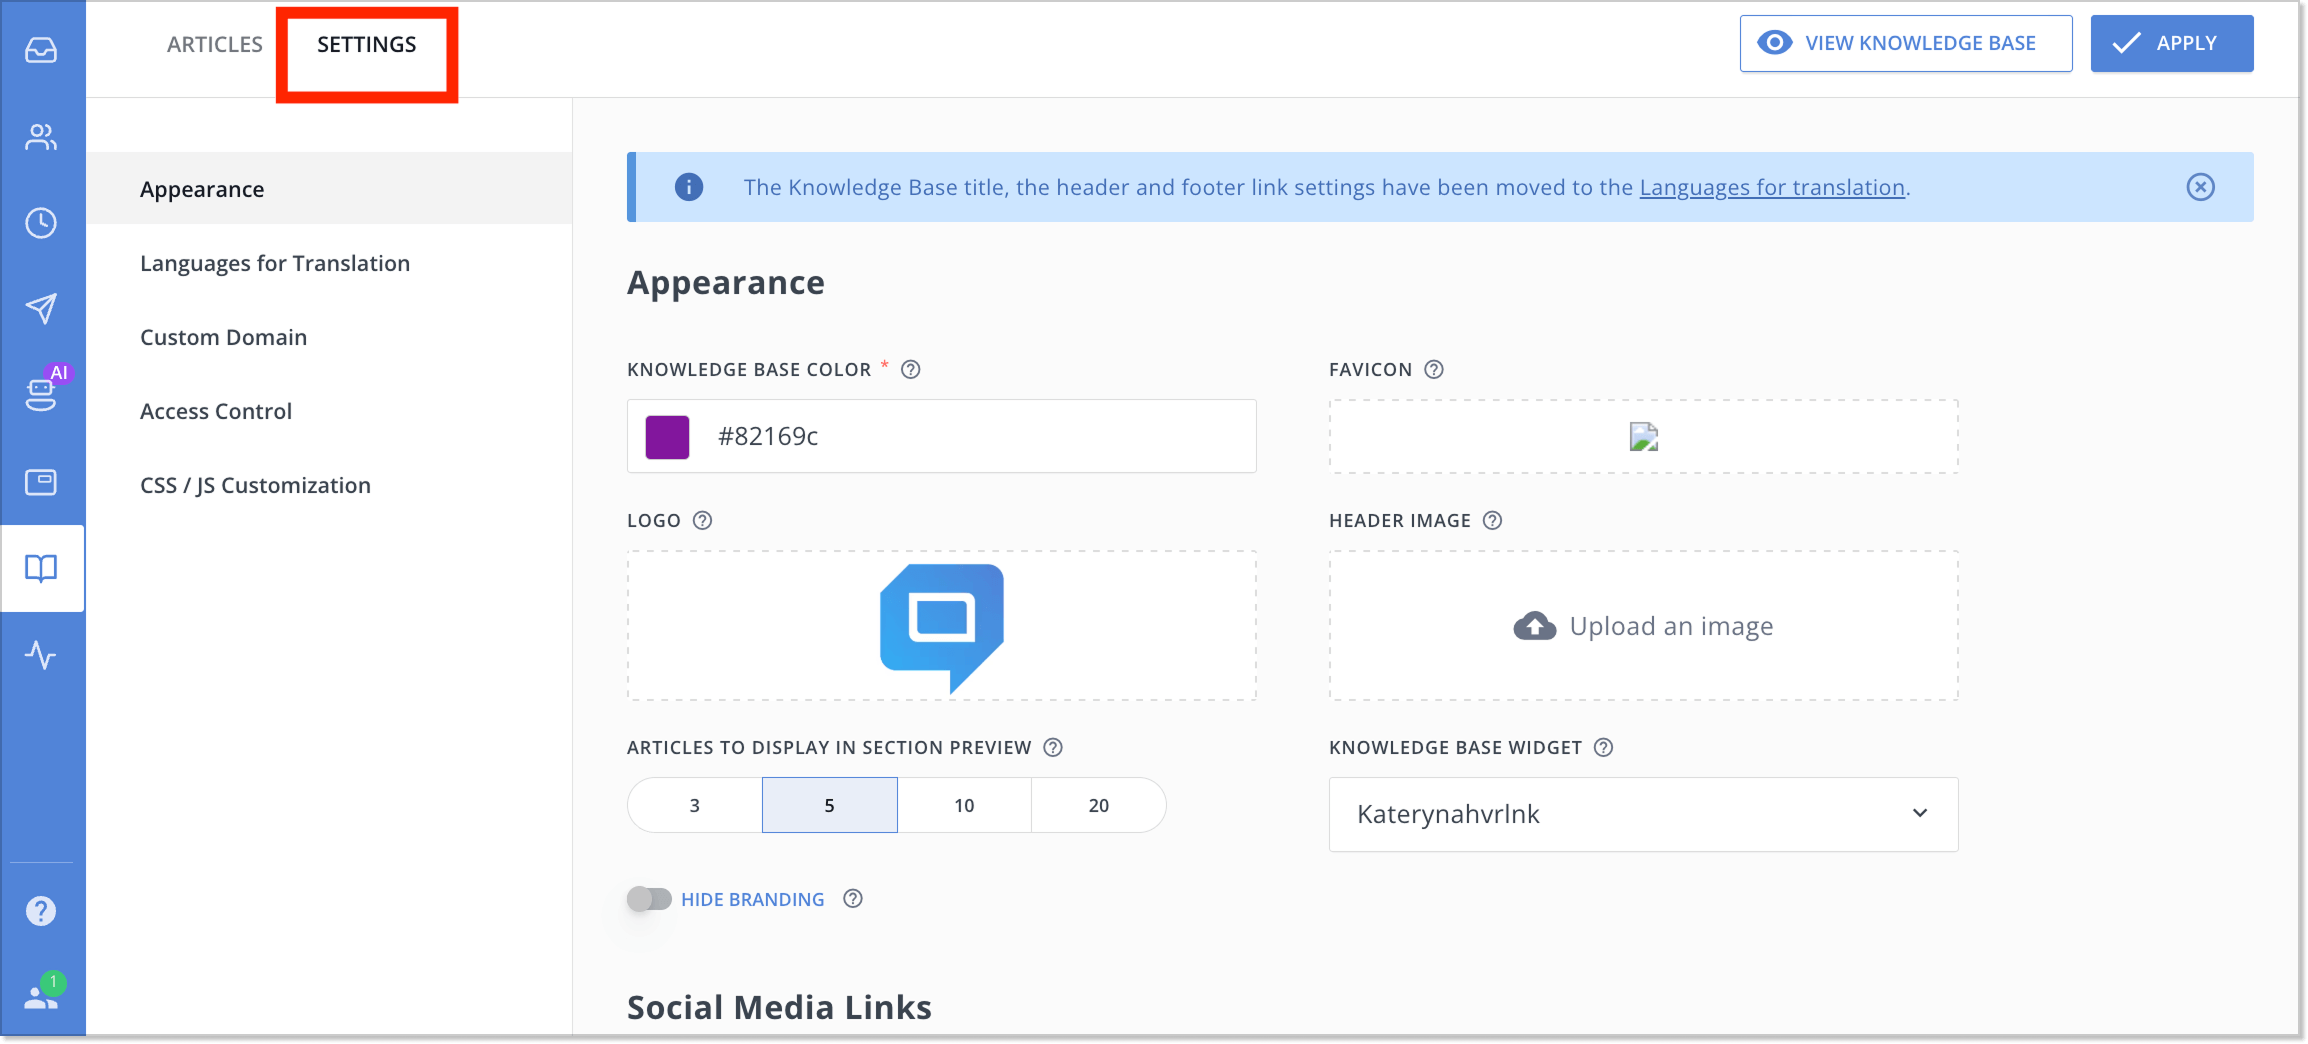The width and height of the screenshot is (2308, 1044).
Task: Open the Languages for translation link
Action: [1771, 187]
